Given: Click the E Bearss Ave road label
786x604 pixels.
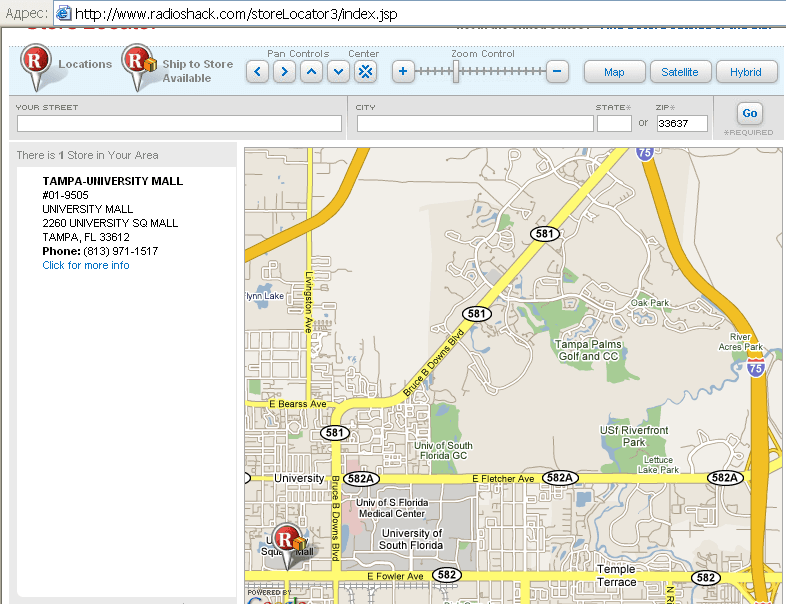Looking at the screenshot, I should point(298,404).
